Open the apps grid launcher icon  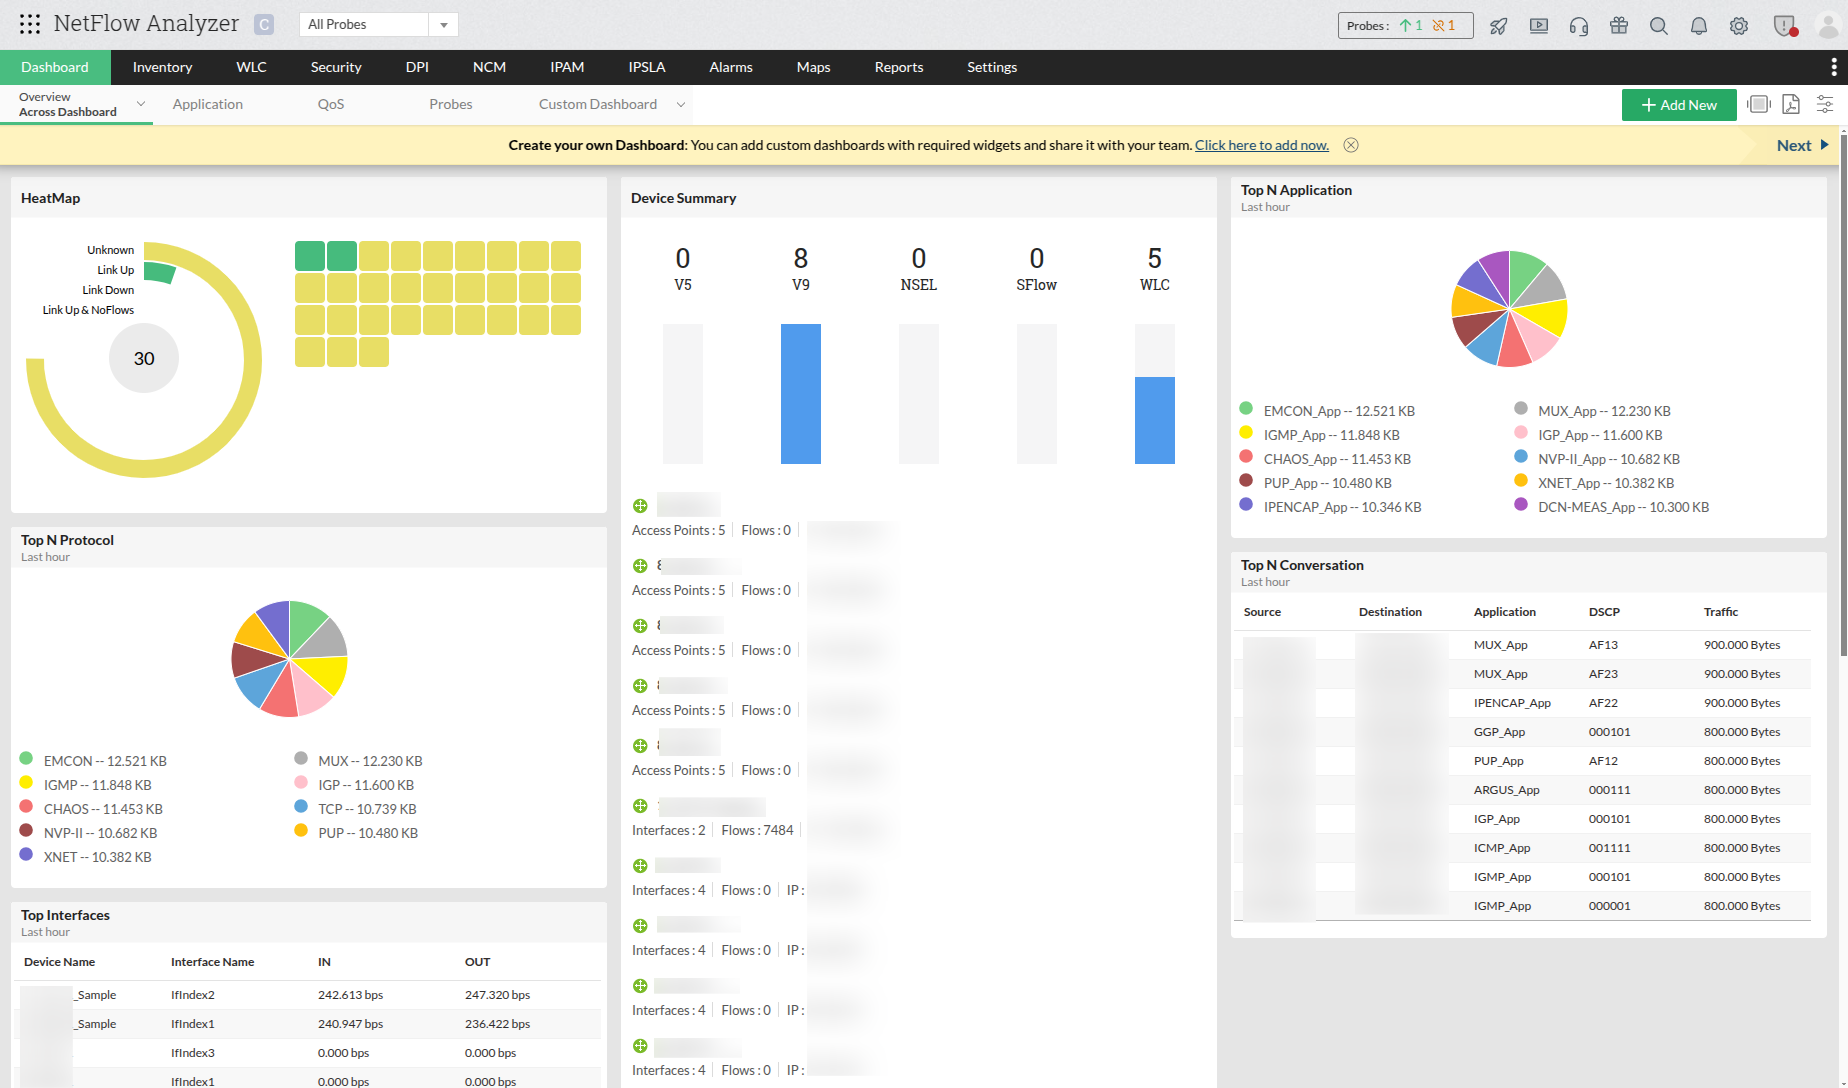click(x=30, y=24)
